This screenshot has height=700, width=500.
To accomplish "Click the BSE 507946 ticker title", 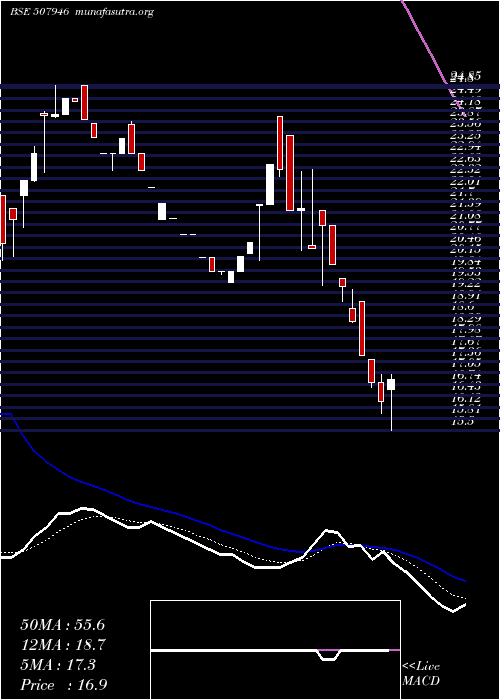I will pyautogui.click(x=39, y=12).
